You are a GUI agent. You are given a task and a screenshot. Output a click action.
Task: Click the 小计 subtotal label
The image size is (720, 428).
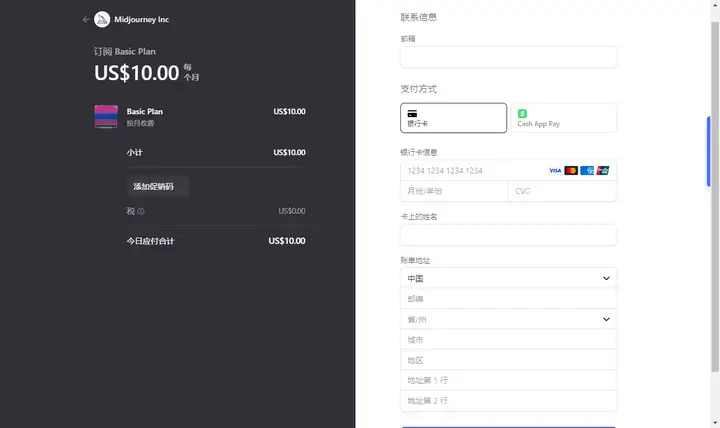tap(135, 152)
